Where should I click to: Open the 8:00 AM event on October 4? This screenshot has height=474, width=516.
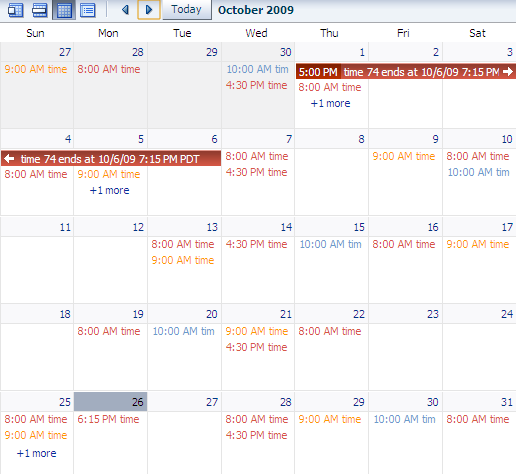[x=36, y=174]
